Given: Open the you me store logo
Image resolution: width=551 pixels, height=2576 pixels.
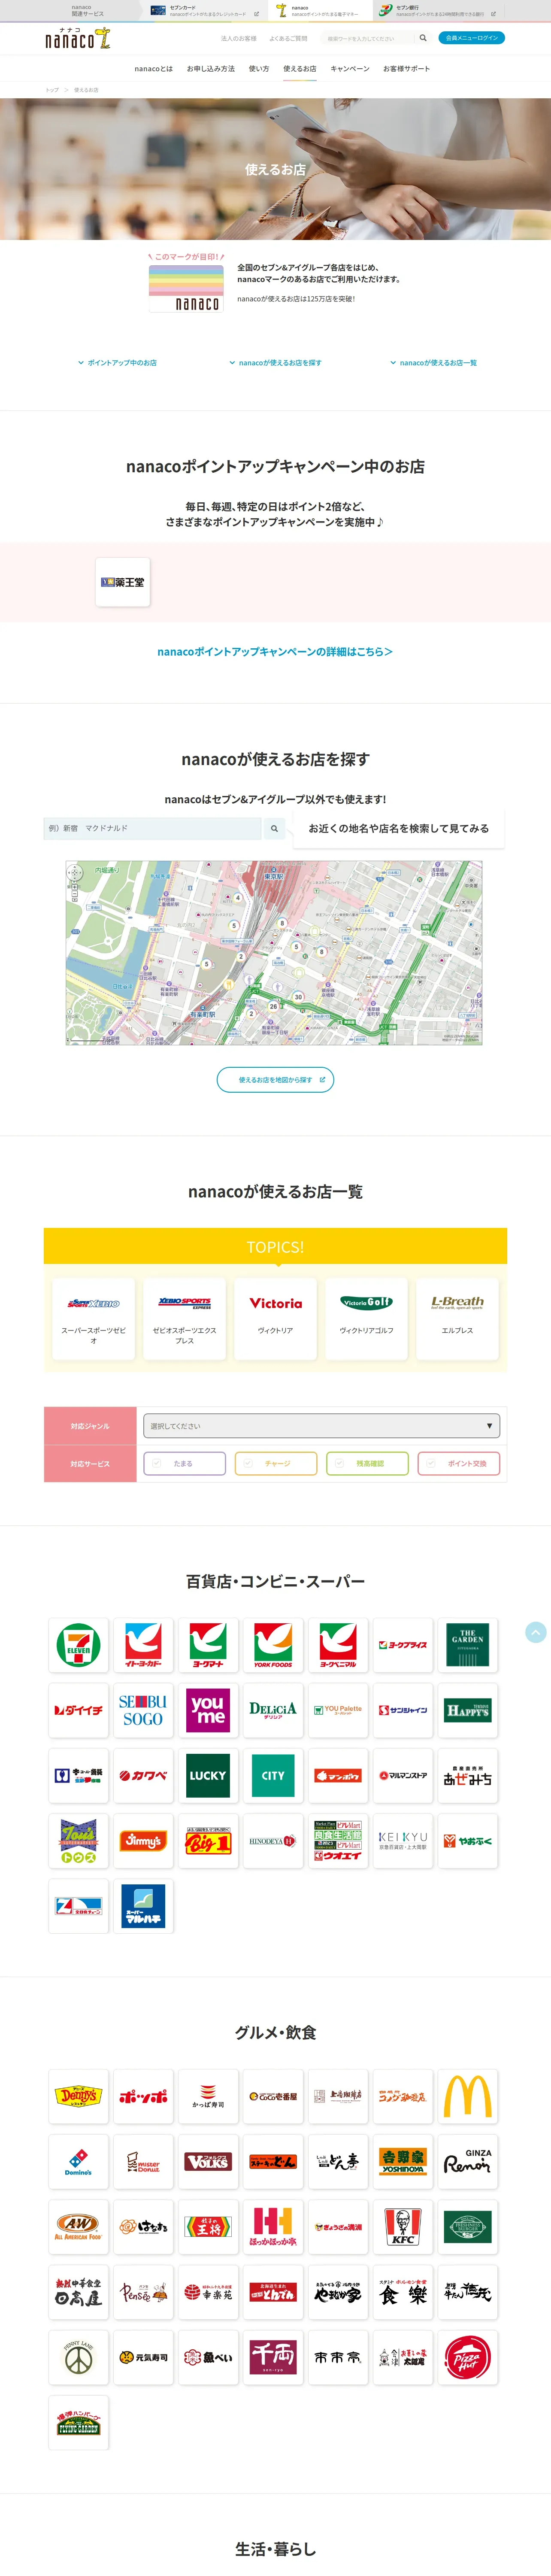Looking at the screenshot, I should click(x=208, y=1710).
